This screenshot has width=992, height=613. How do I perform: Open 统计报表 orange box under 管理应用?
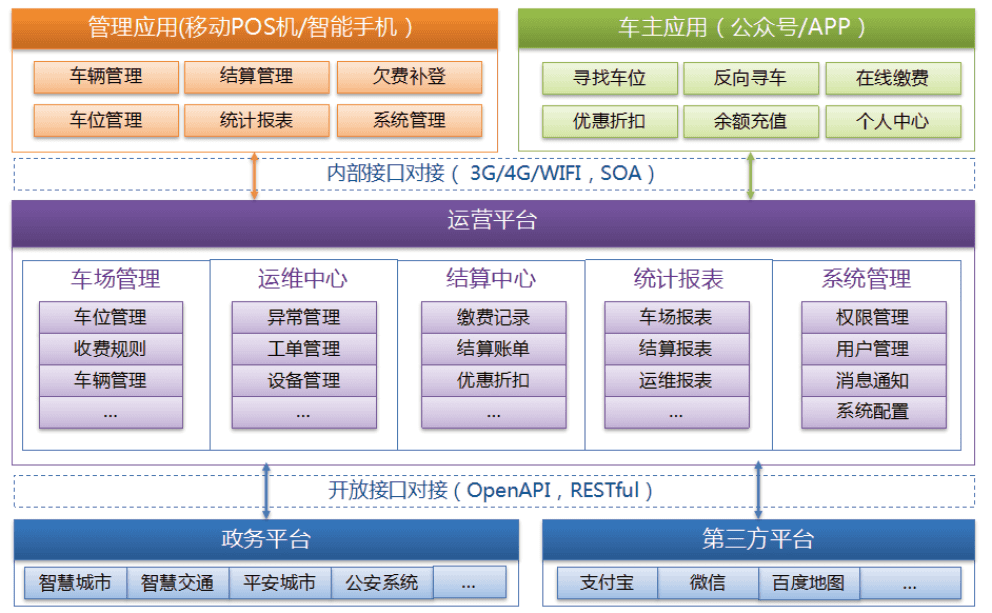click(x=257, y=120)
